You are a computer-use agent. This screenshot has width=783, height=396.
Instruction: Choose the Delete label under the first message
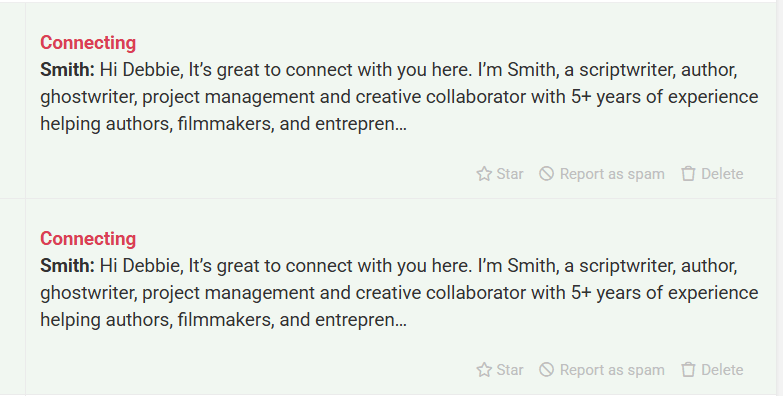tap(722, 174)
